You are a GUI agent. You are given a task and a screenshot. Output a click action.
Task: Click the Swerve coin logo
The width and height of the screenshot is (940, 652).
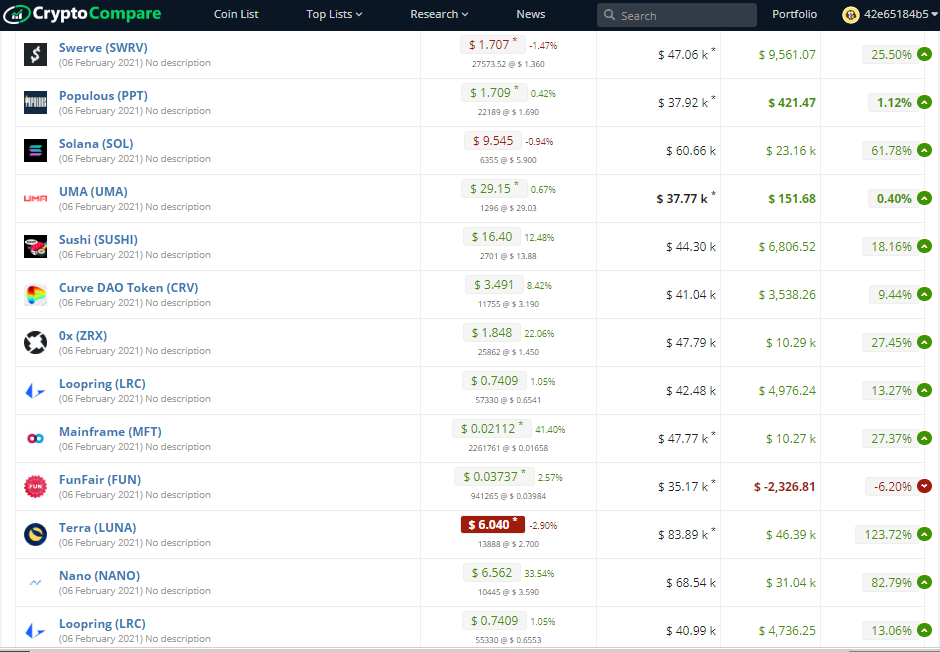35,55
